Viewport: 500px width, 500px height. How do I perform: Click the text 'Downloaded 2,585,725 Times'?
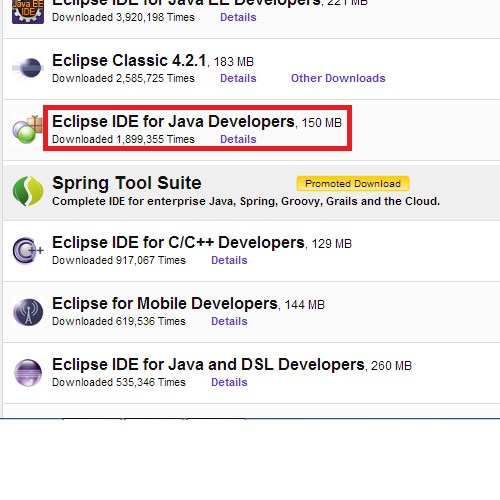[123, 78]
